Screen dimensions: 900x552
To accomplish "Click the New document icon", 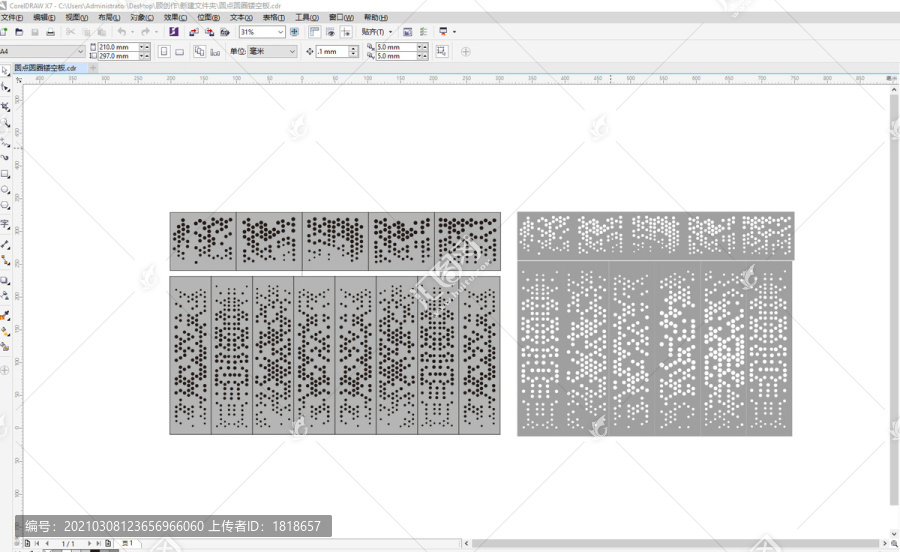I will 3,32.
